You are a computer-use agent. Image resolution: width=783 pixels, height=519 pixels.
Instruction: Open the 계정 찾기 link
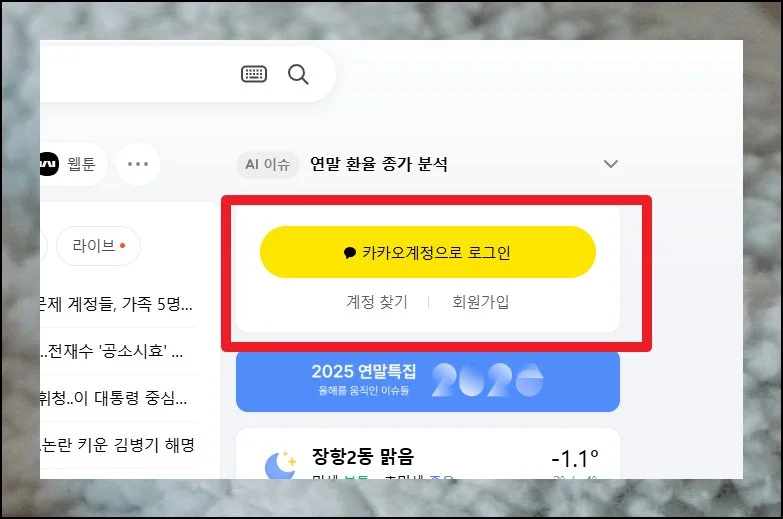377,302
